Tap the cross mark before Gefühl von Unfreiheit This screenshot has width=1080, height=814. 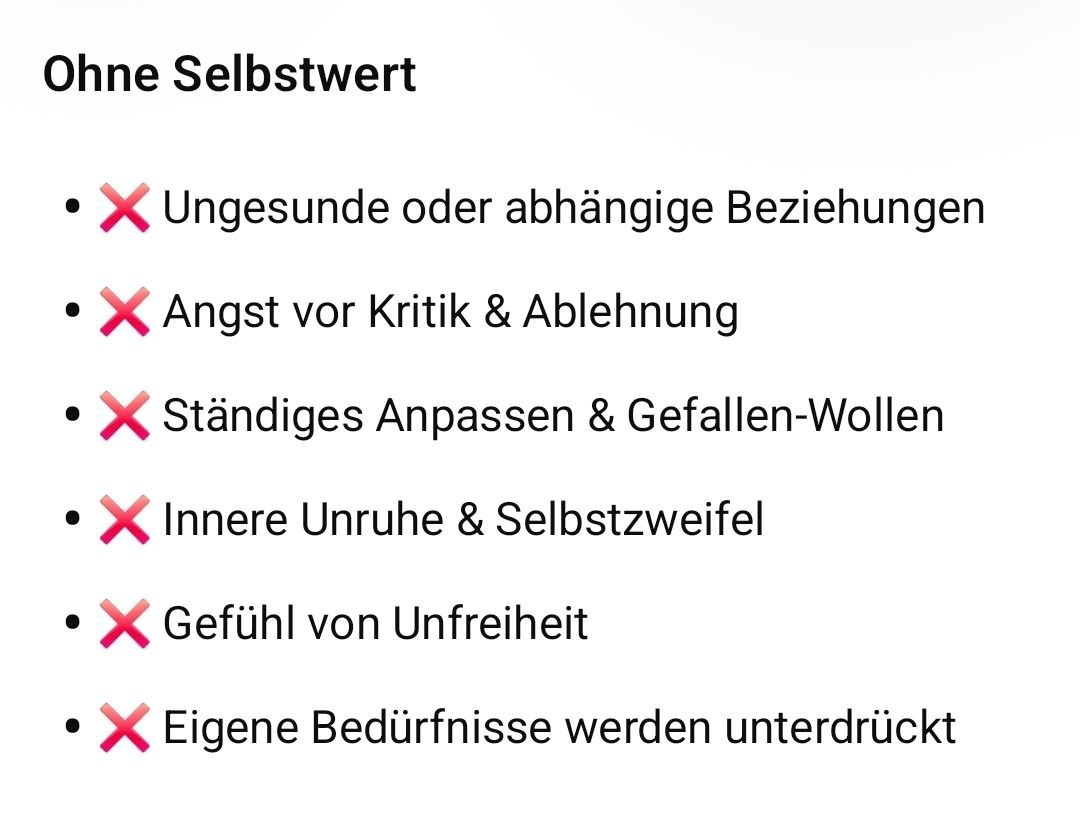124,625
